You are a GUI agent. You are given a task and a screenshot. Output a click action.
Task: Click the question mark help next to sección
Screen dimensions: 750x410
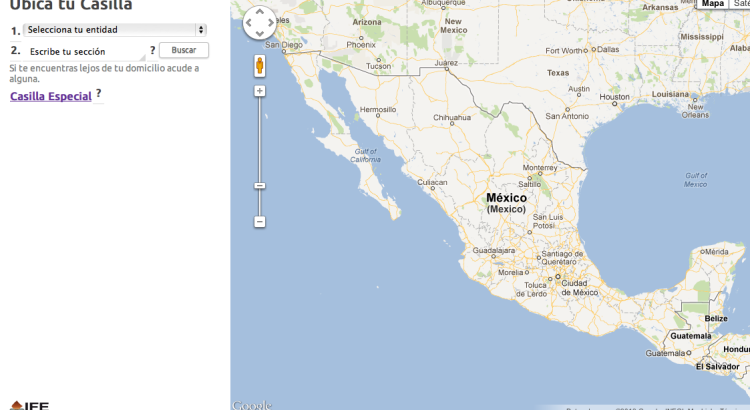pyautogui.click(x=153, y=50)
